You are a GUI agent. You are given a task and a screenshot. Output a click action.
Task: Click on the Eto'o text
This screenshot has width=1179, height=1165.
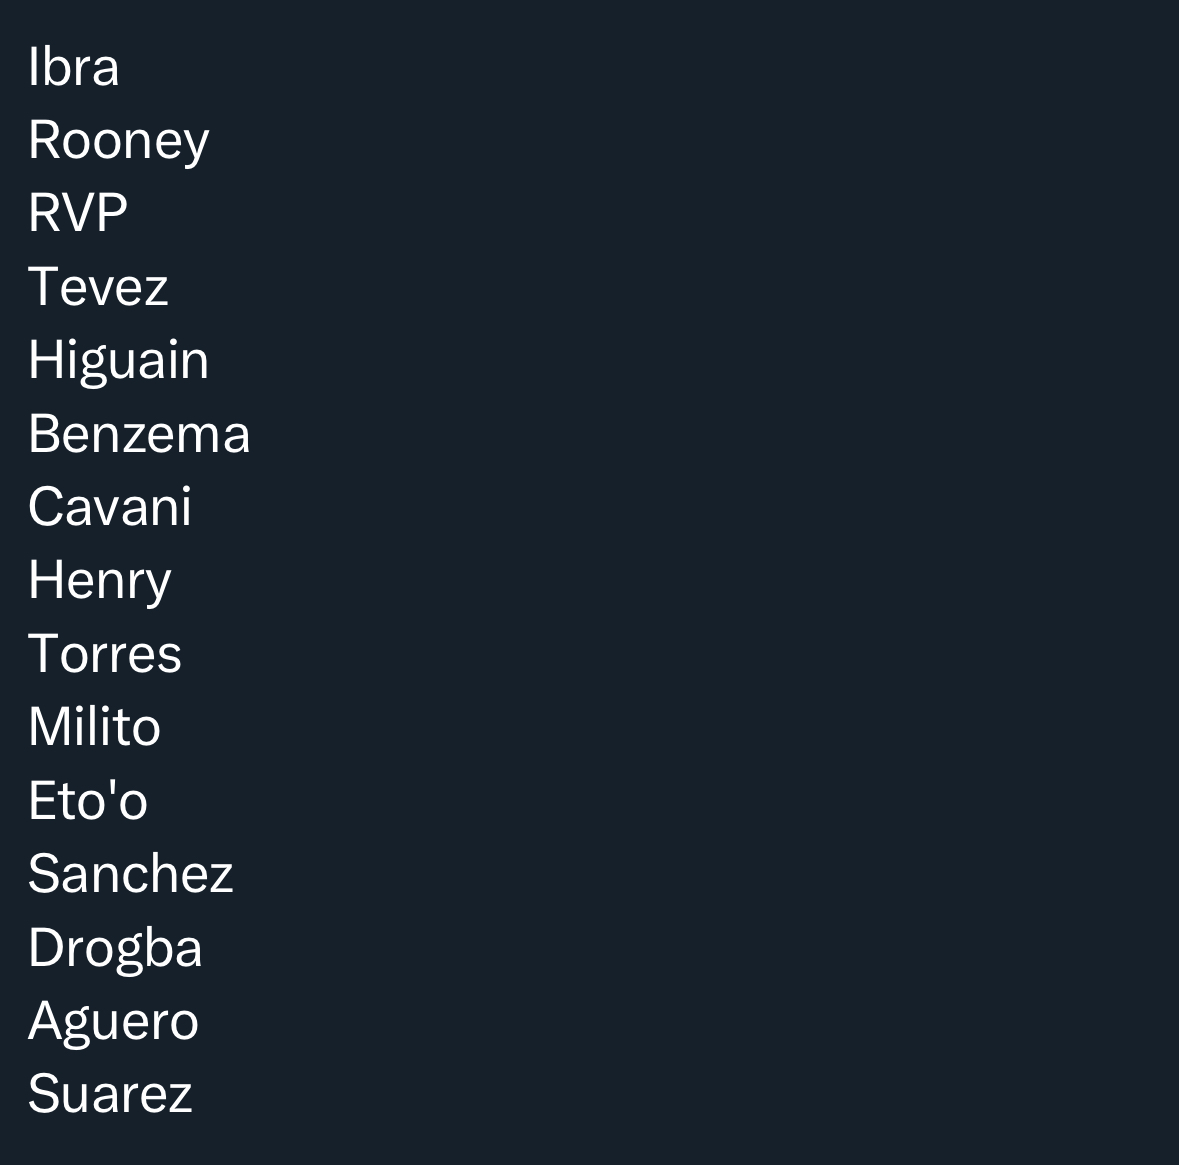(88, 799)
